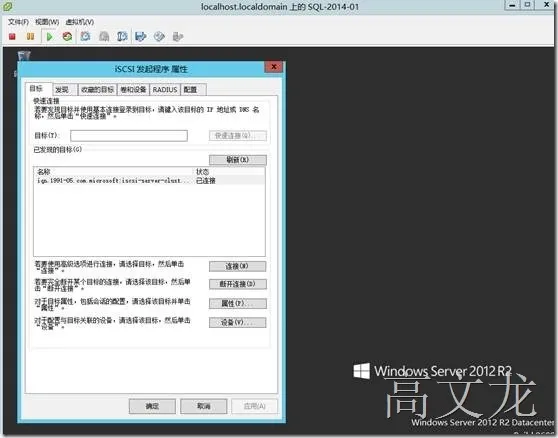558x438 pixels.
Task: Click the Take snapshot toolbar icon
Action: [85, 36]
